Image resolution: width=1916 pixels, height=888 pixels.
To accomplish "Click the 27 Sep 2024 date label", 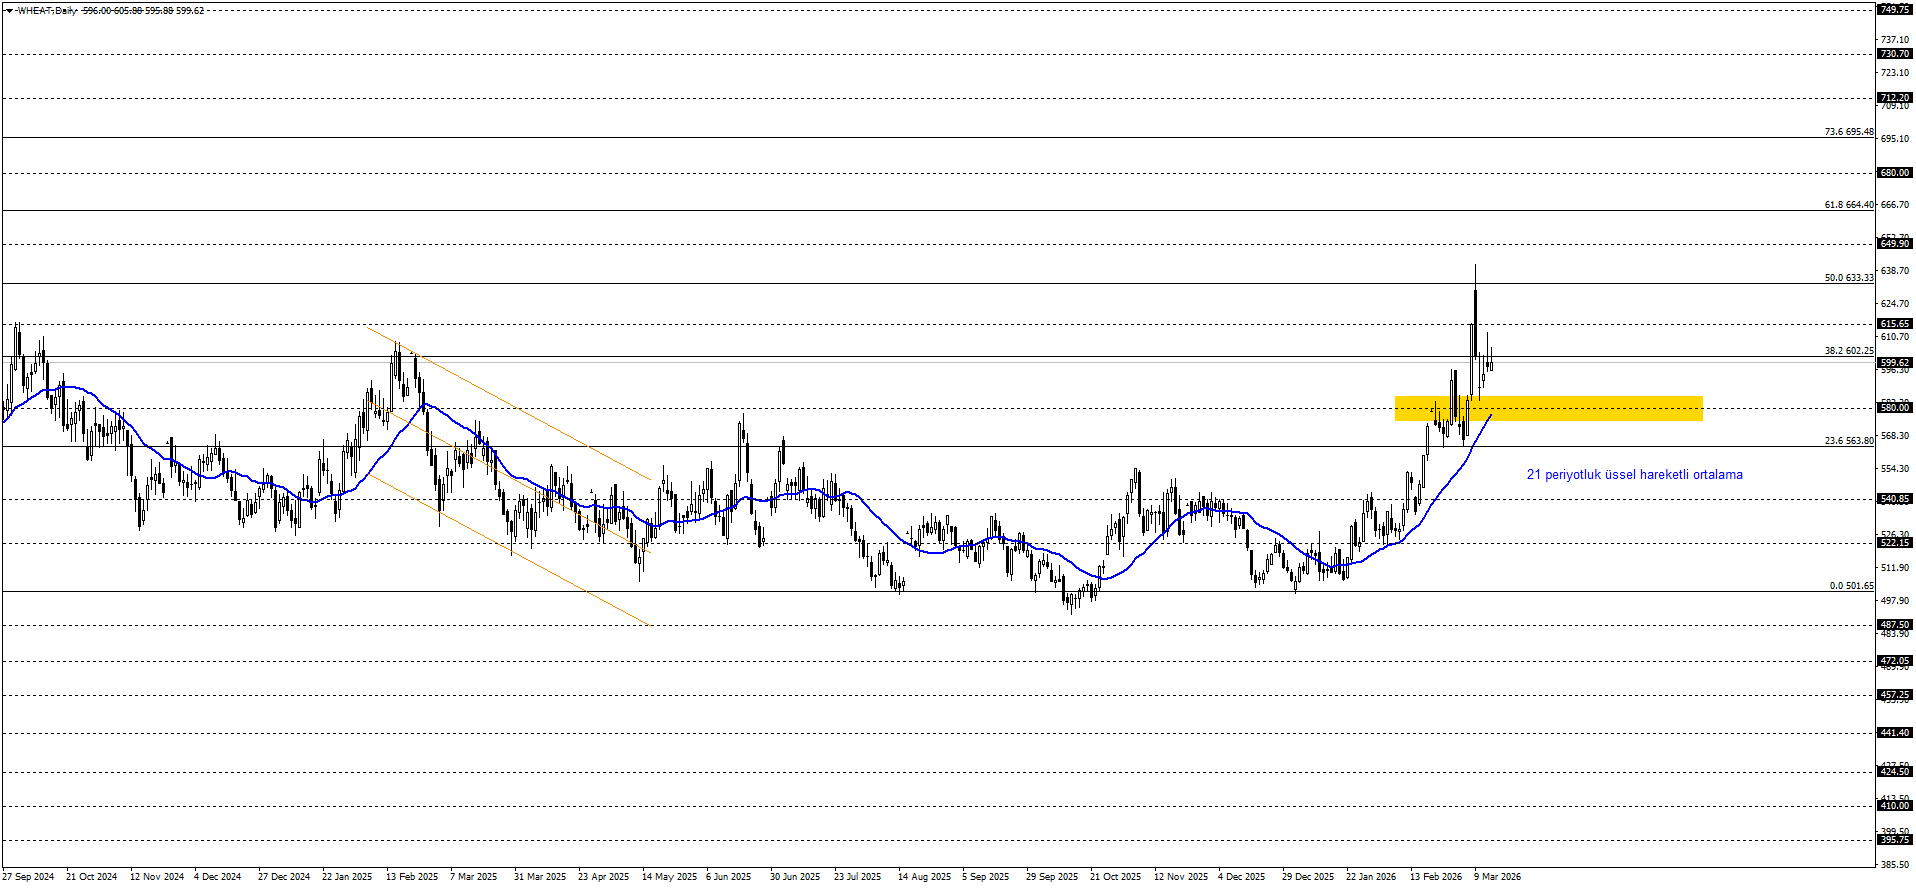I will pyautogui.click(x=28, y=877).
